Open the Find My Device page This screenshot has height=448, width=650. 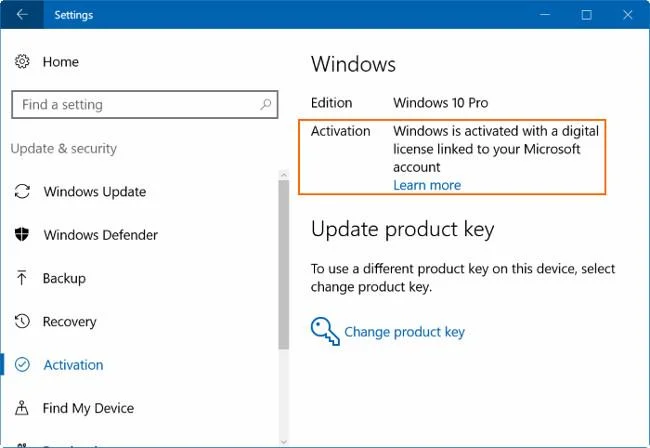(x=88, y=408)
